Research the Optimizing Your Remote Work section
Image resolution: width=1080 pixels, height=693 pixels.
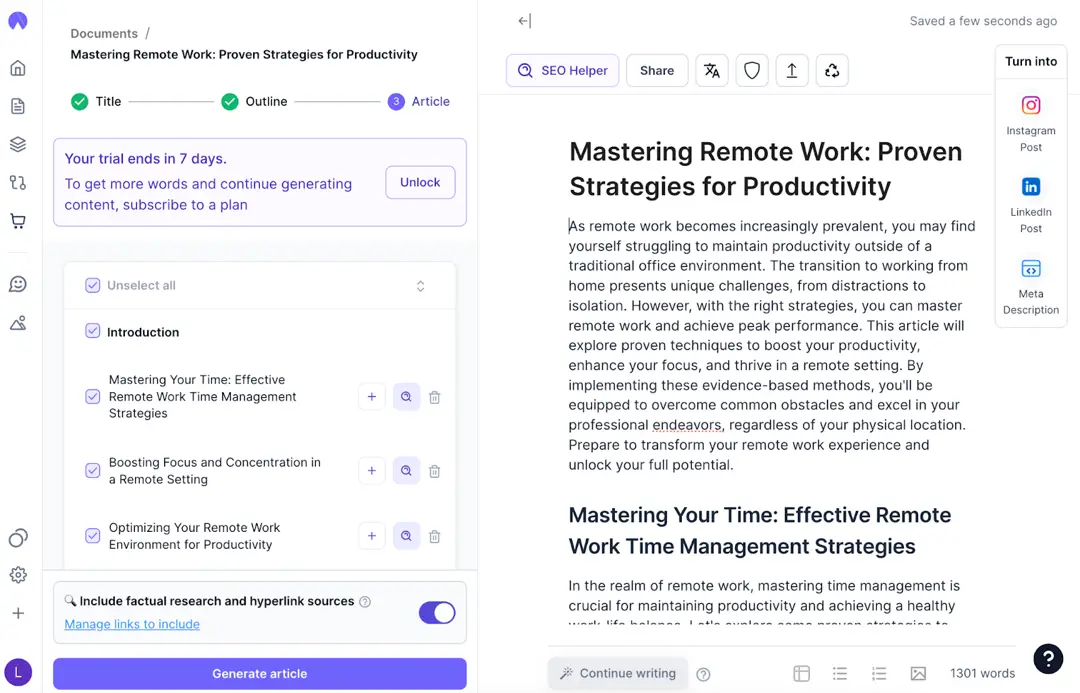coord(406,536)
